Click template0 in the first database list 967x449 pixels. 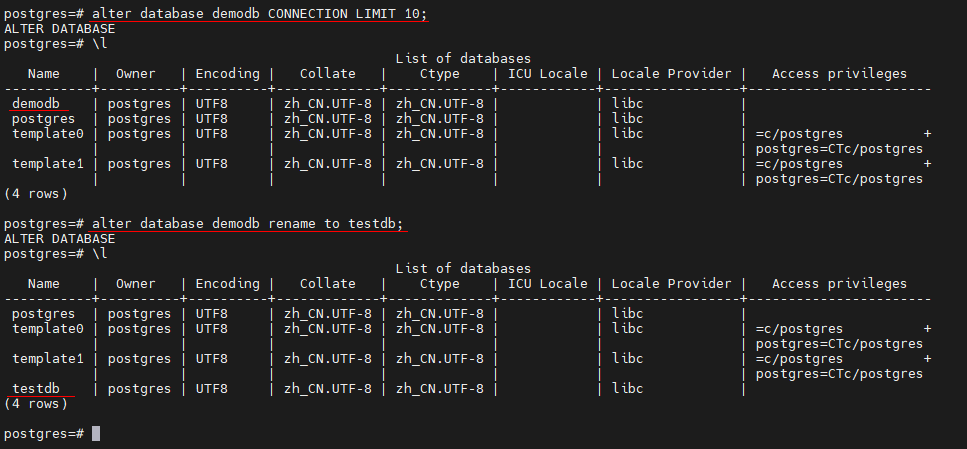(x=48, y=133)
